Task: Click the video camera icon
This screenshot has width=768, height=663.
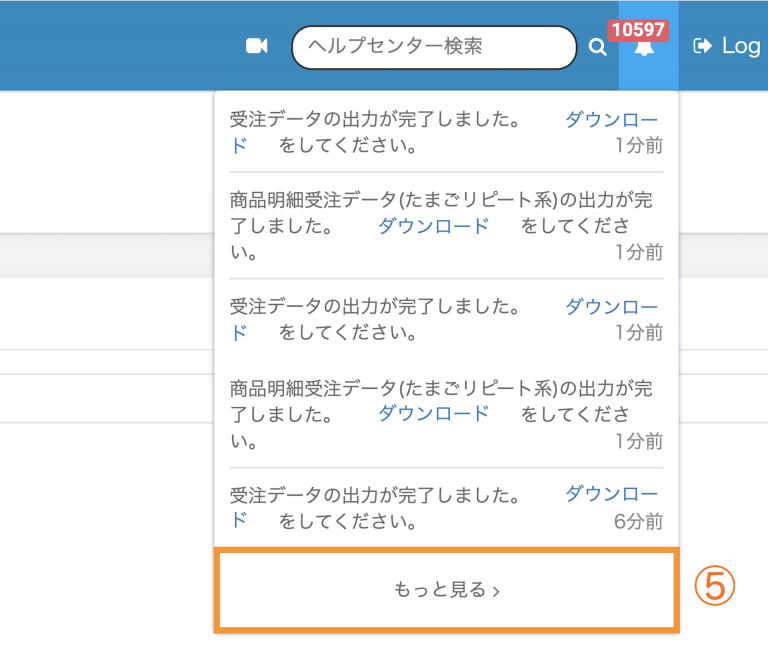Action: click(x=257, y=46)
